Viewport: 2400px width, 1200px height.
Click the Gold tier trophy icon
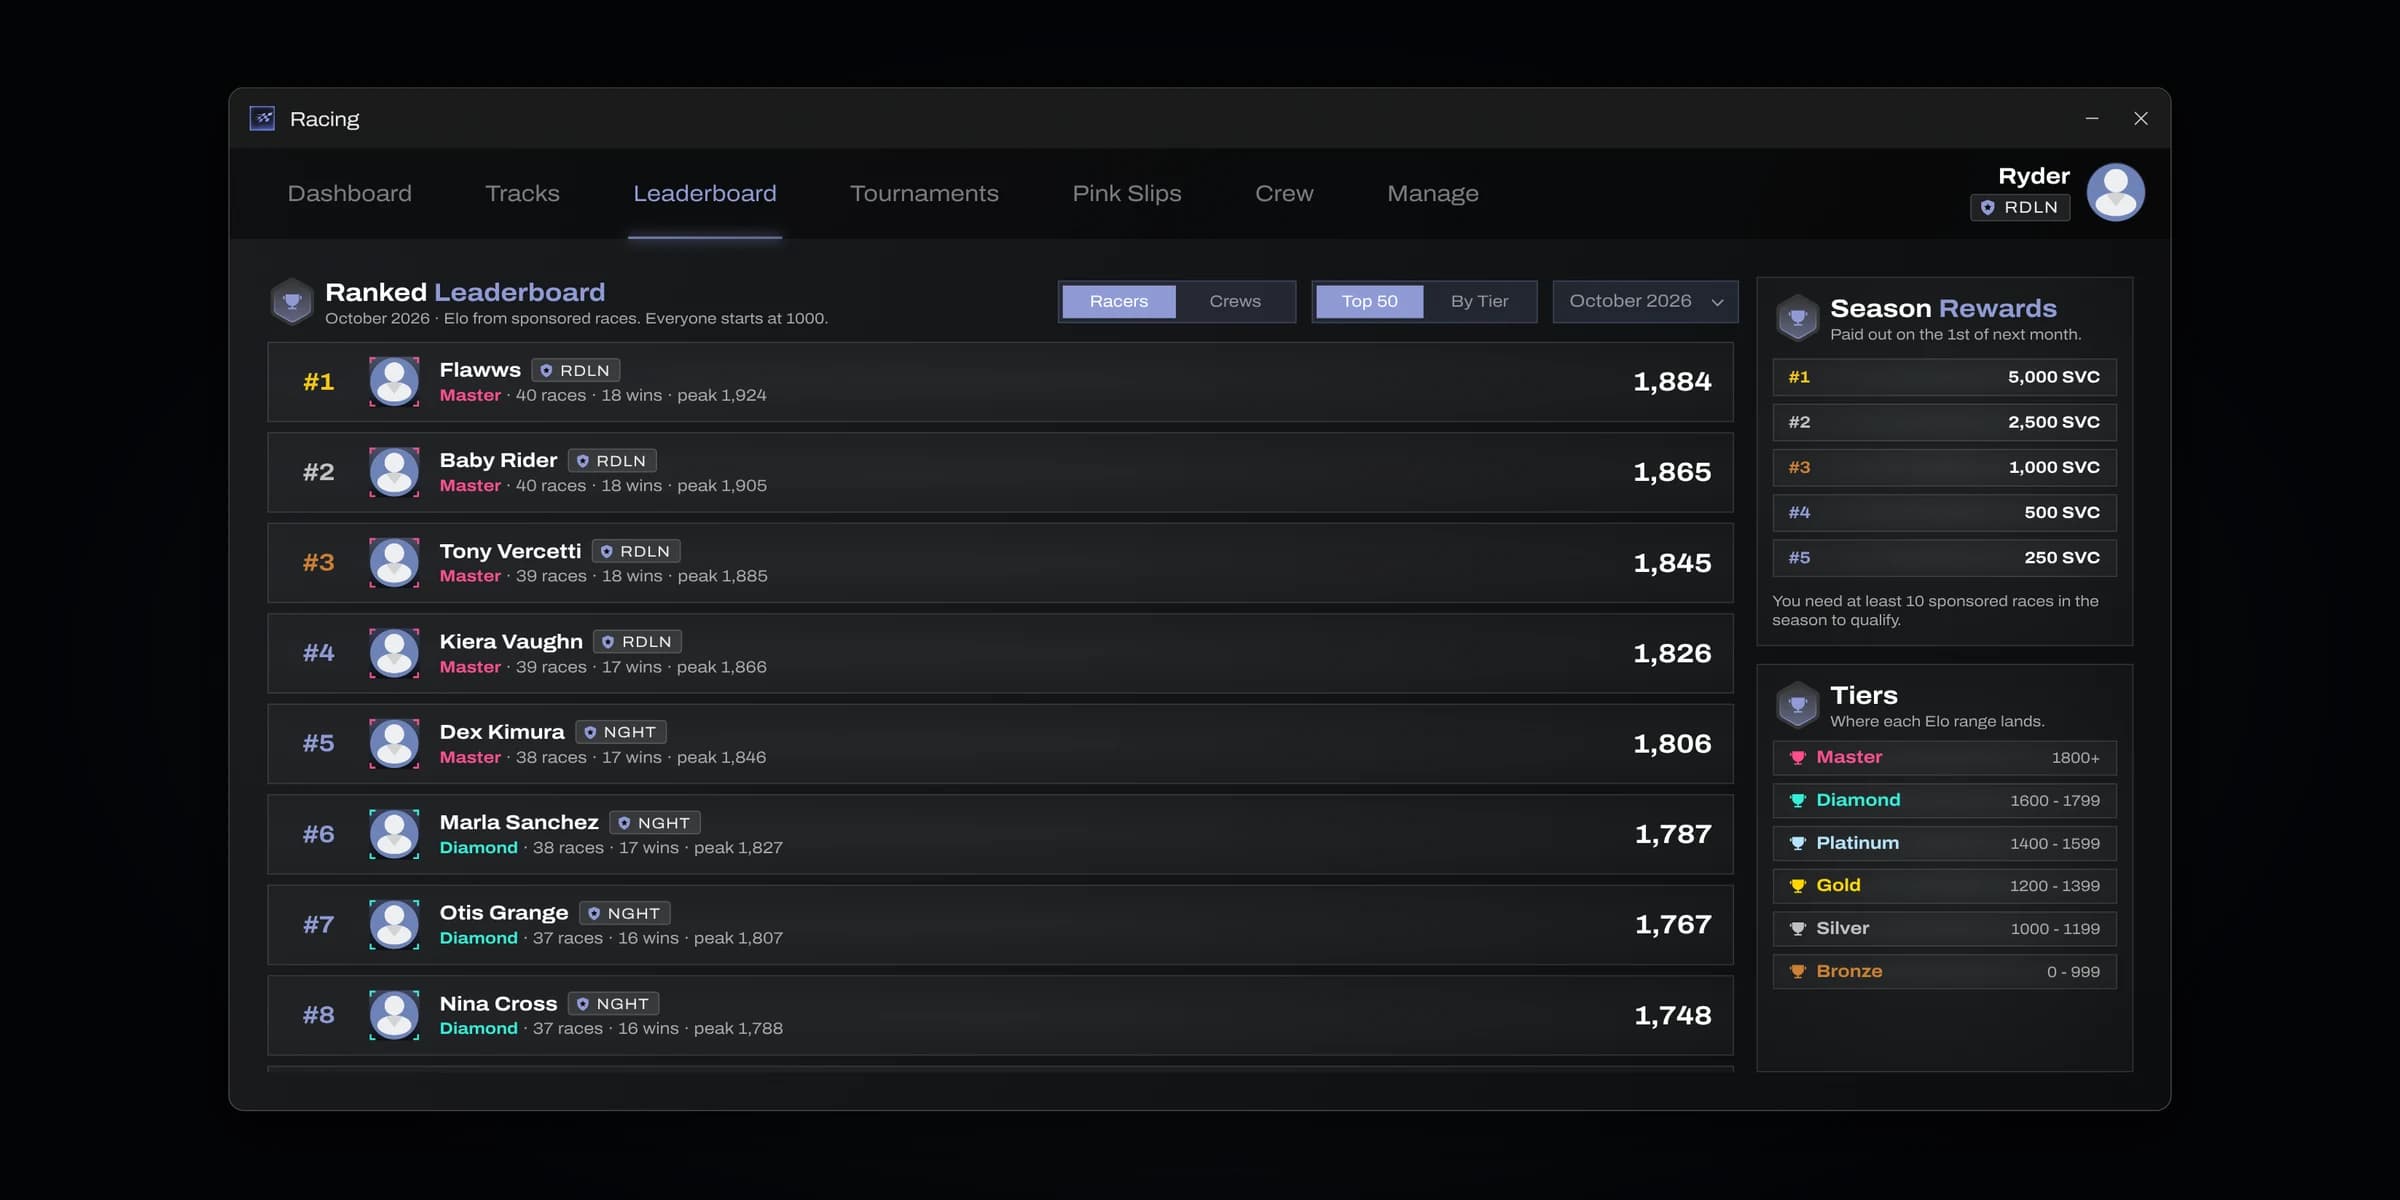pos(1797,885)
